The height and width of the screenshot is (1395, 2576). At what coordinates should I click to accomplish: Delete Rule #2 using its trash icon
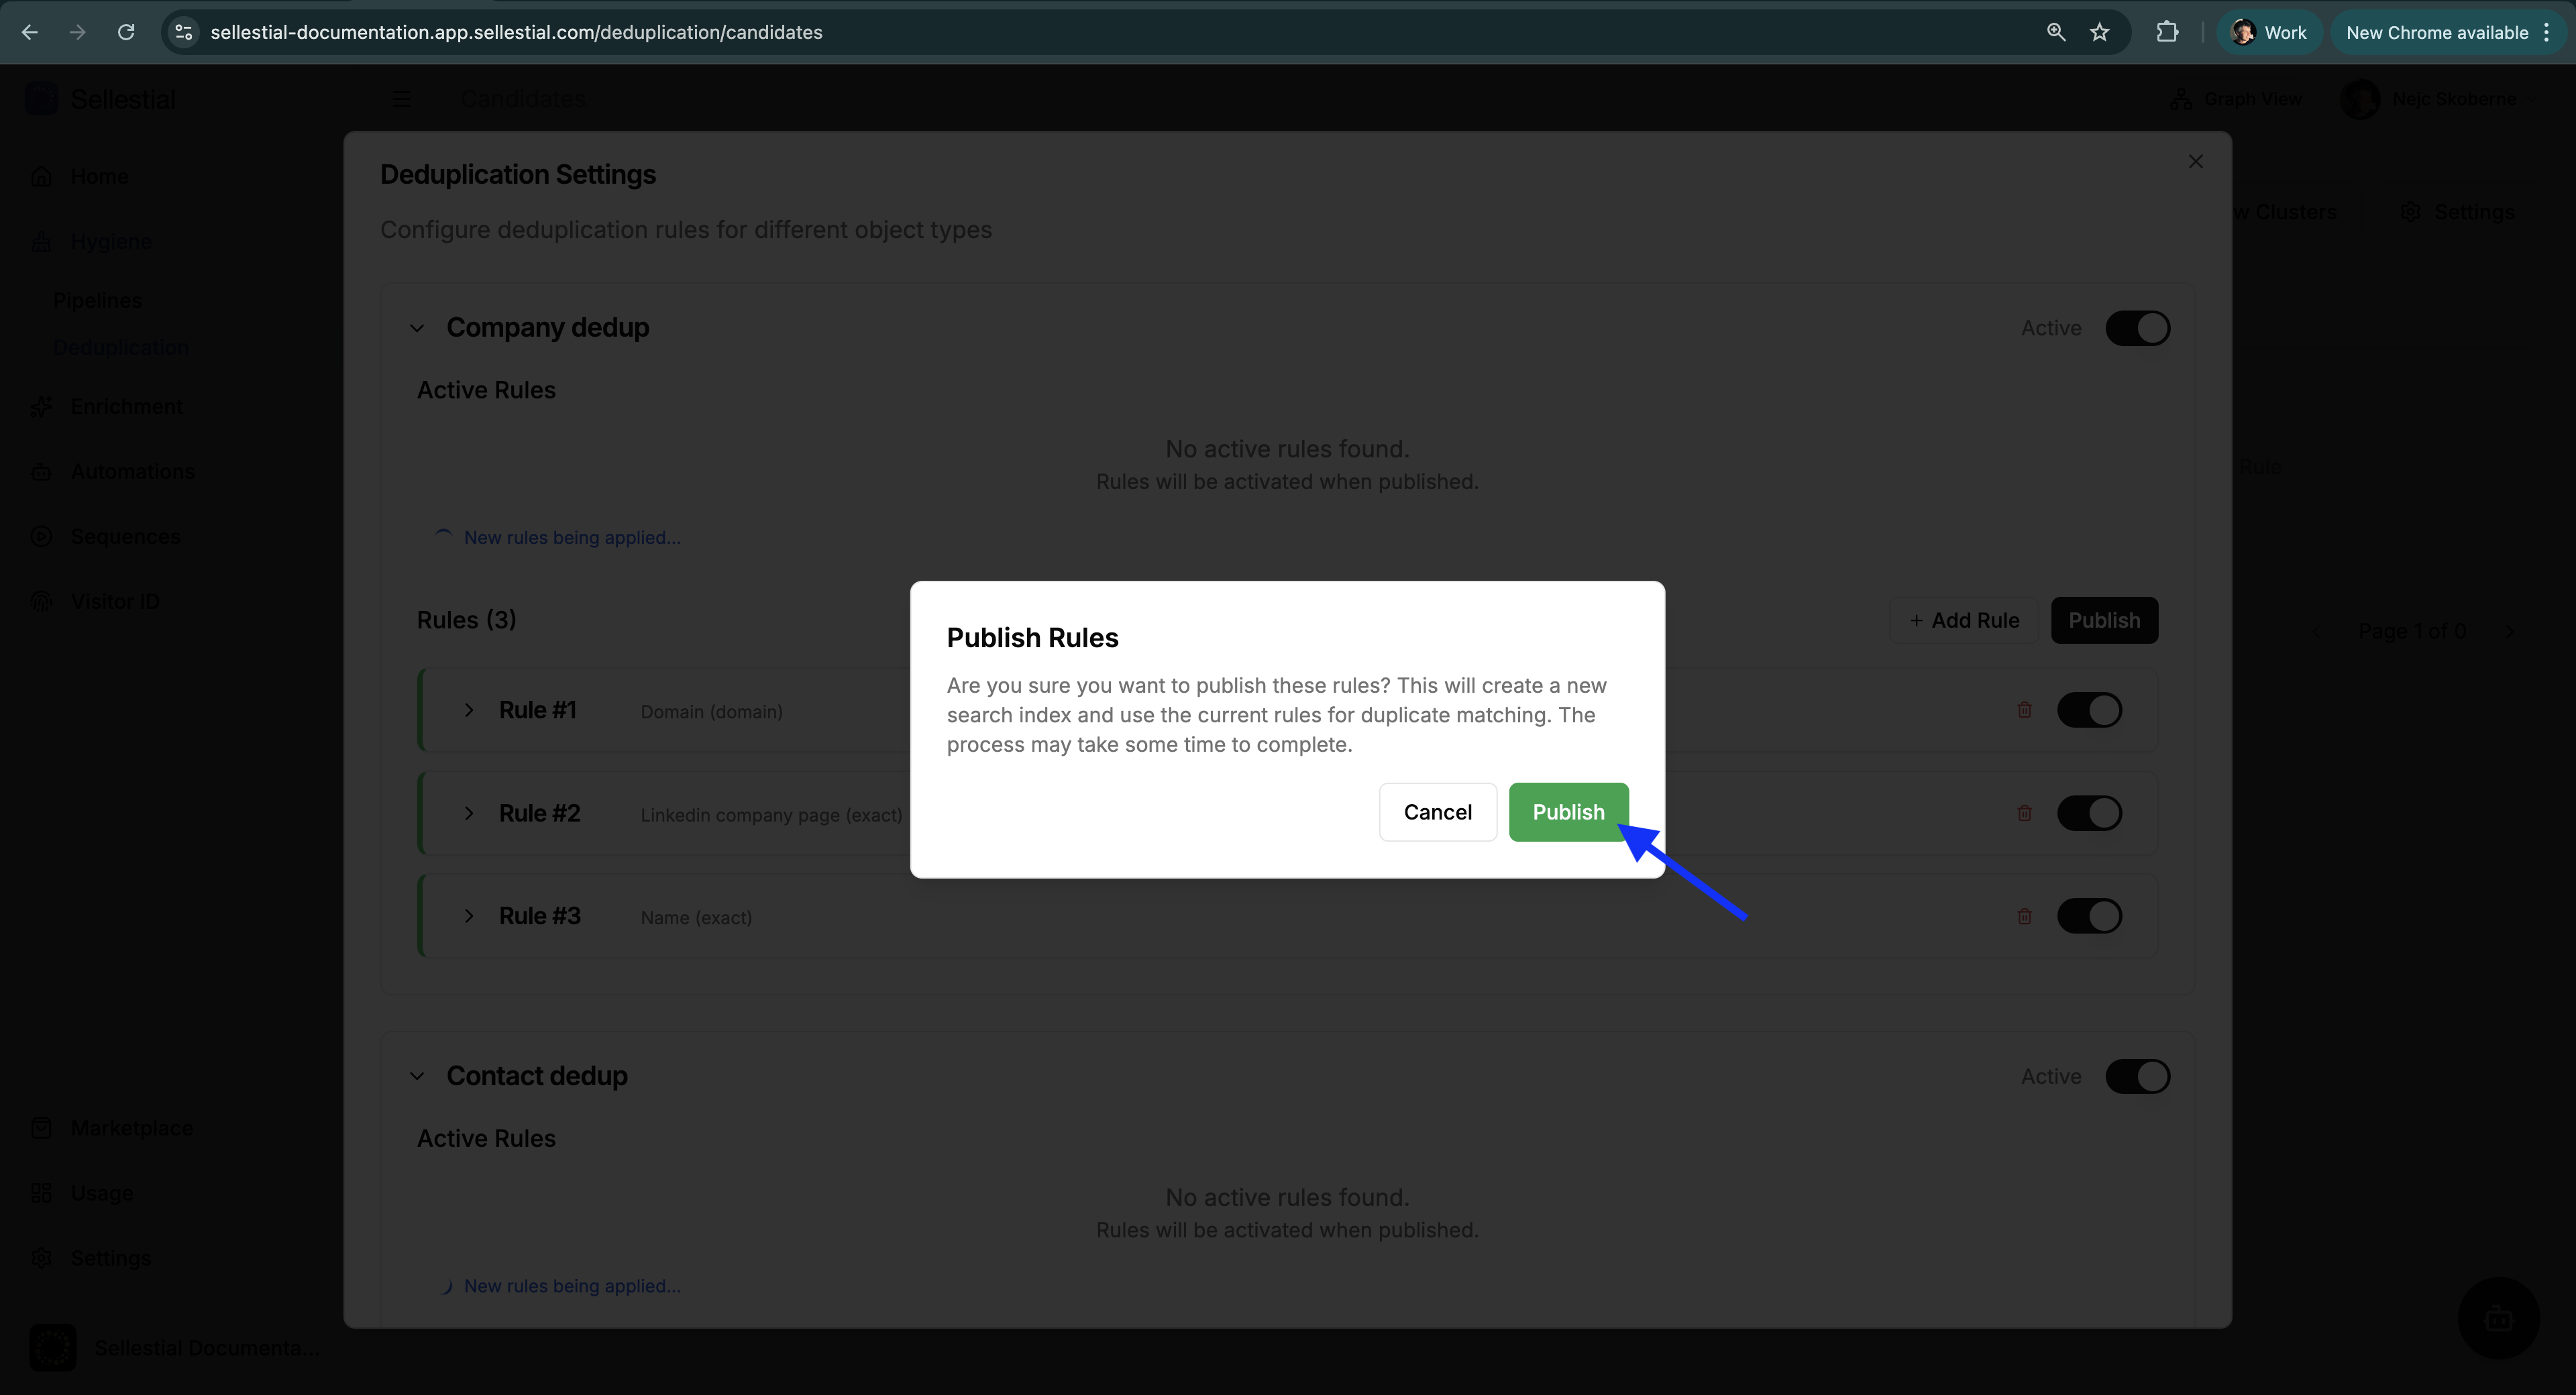2025,813
